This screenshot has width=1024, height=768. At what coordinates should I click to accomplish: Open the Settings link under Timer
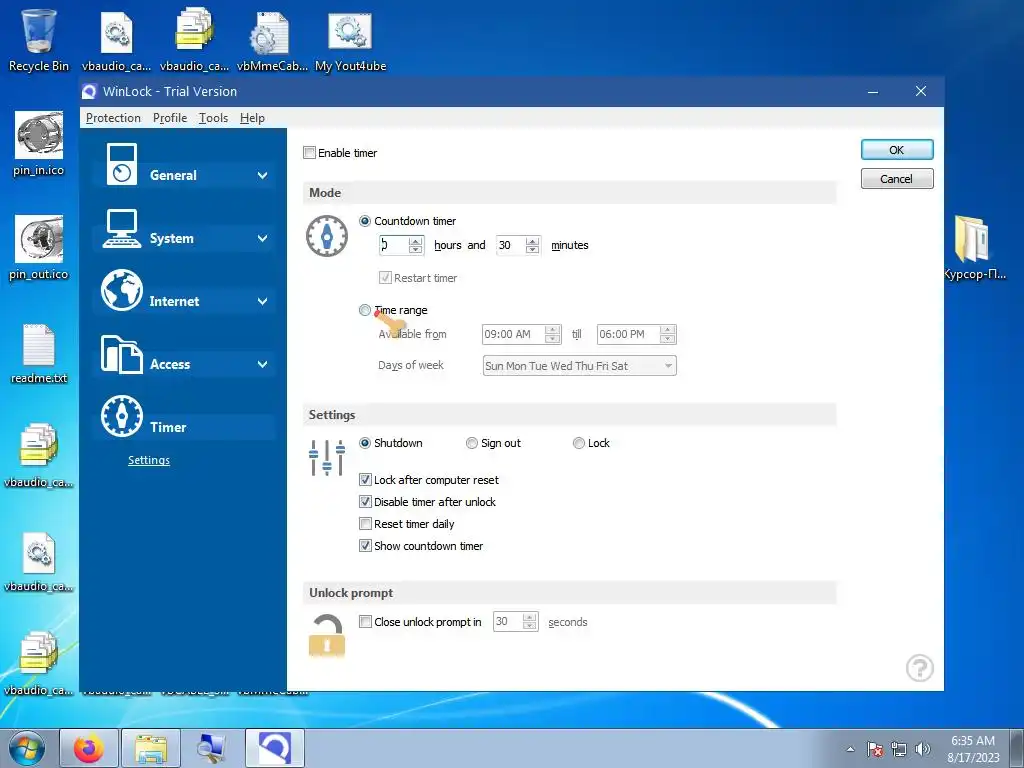149,460
